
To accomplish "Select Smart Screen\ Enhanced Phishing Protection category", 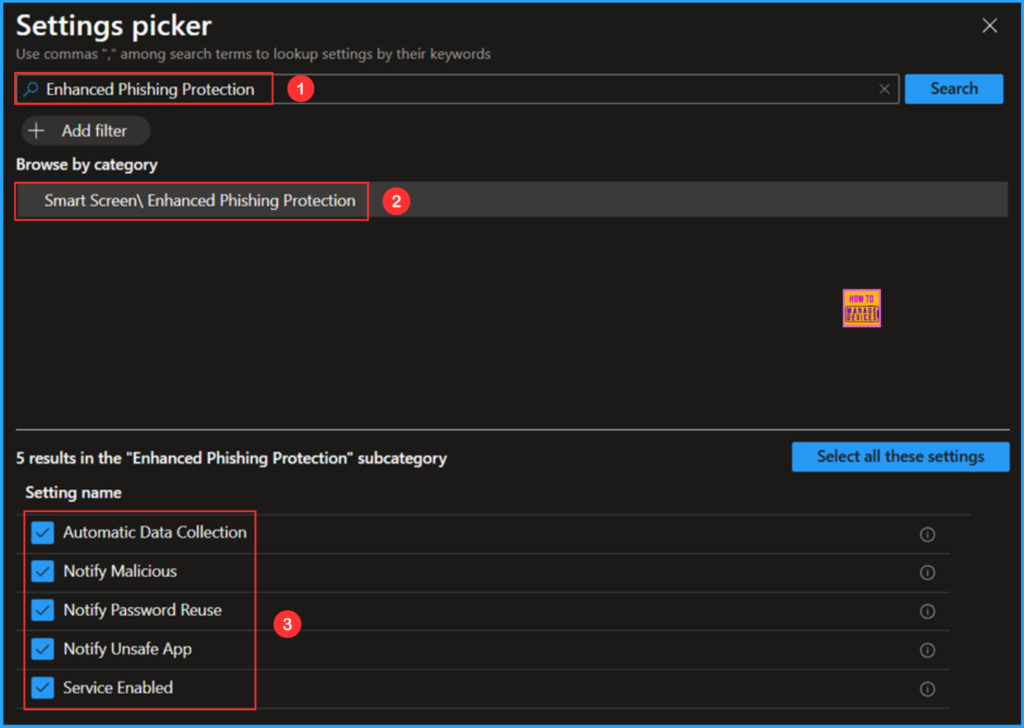I will coord(511,200).
